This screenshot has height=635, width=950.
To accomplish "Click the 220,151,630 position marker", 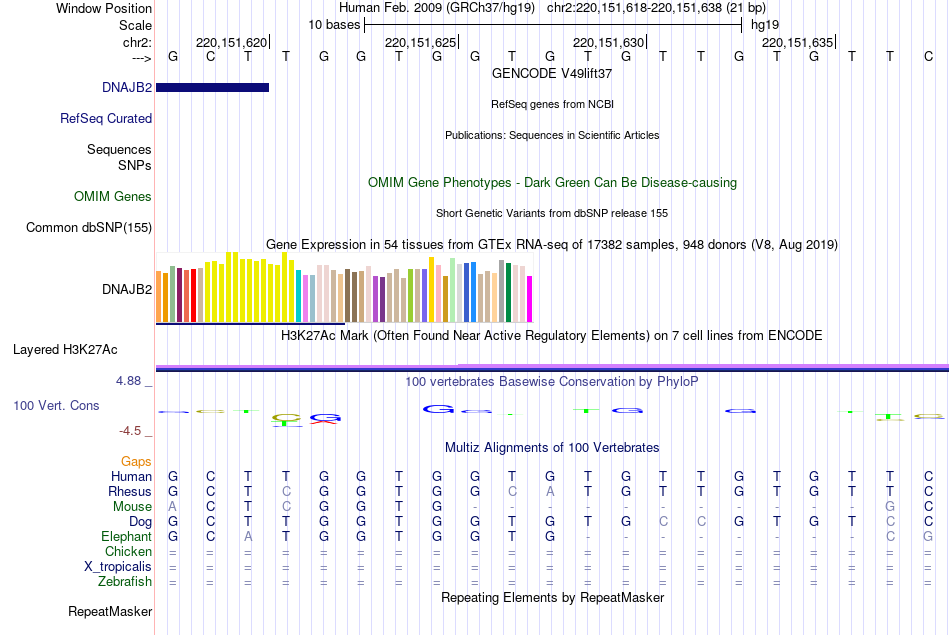I will (x=609, y=42).
